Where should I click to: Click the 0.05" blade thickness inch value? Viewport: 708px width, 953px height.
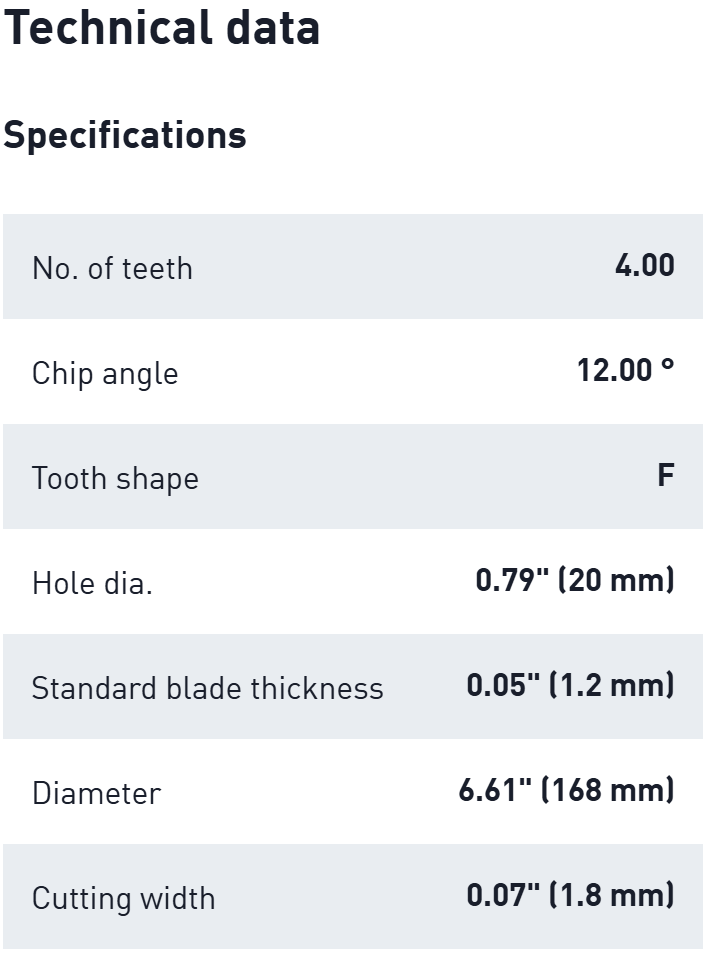click(x=502, y=686)
